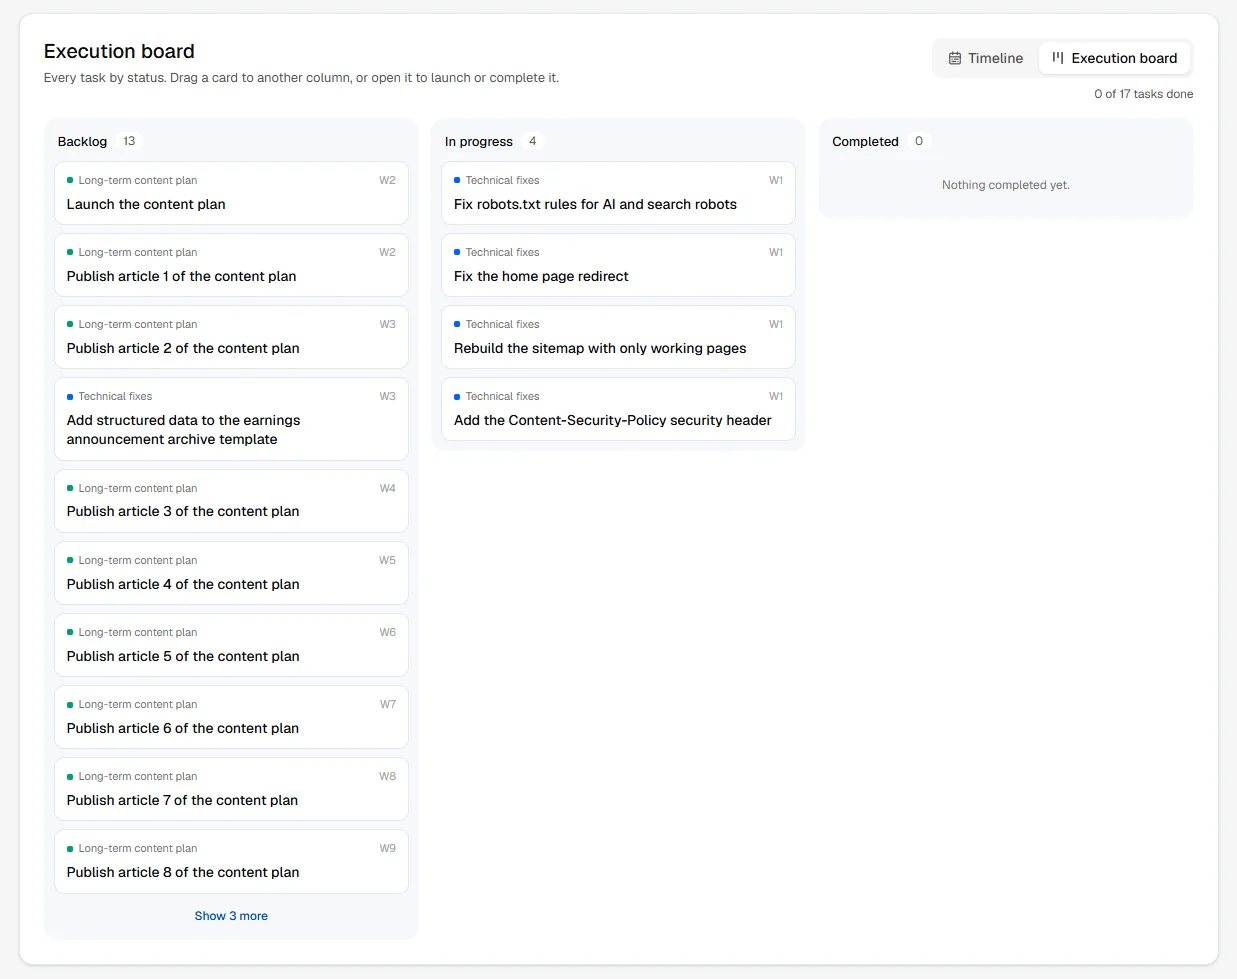Open "Publish article 7 of the content plan" card
Image resolution: width=1237 pixels, height=979 pixels.
tap(231, 789)
